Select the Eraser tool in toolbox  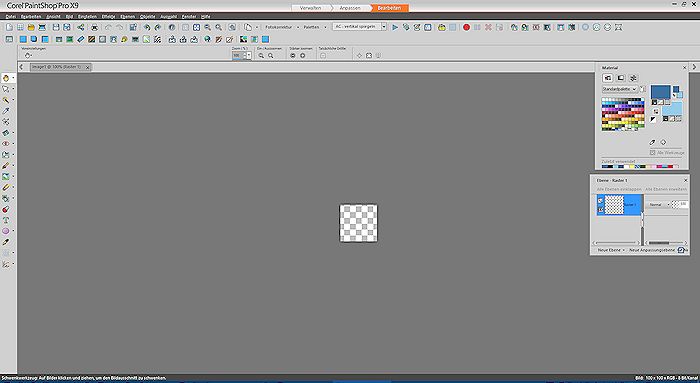[6, 187]
